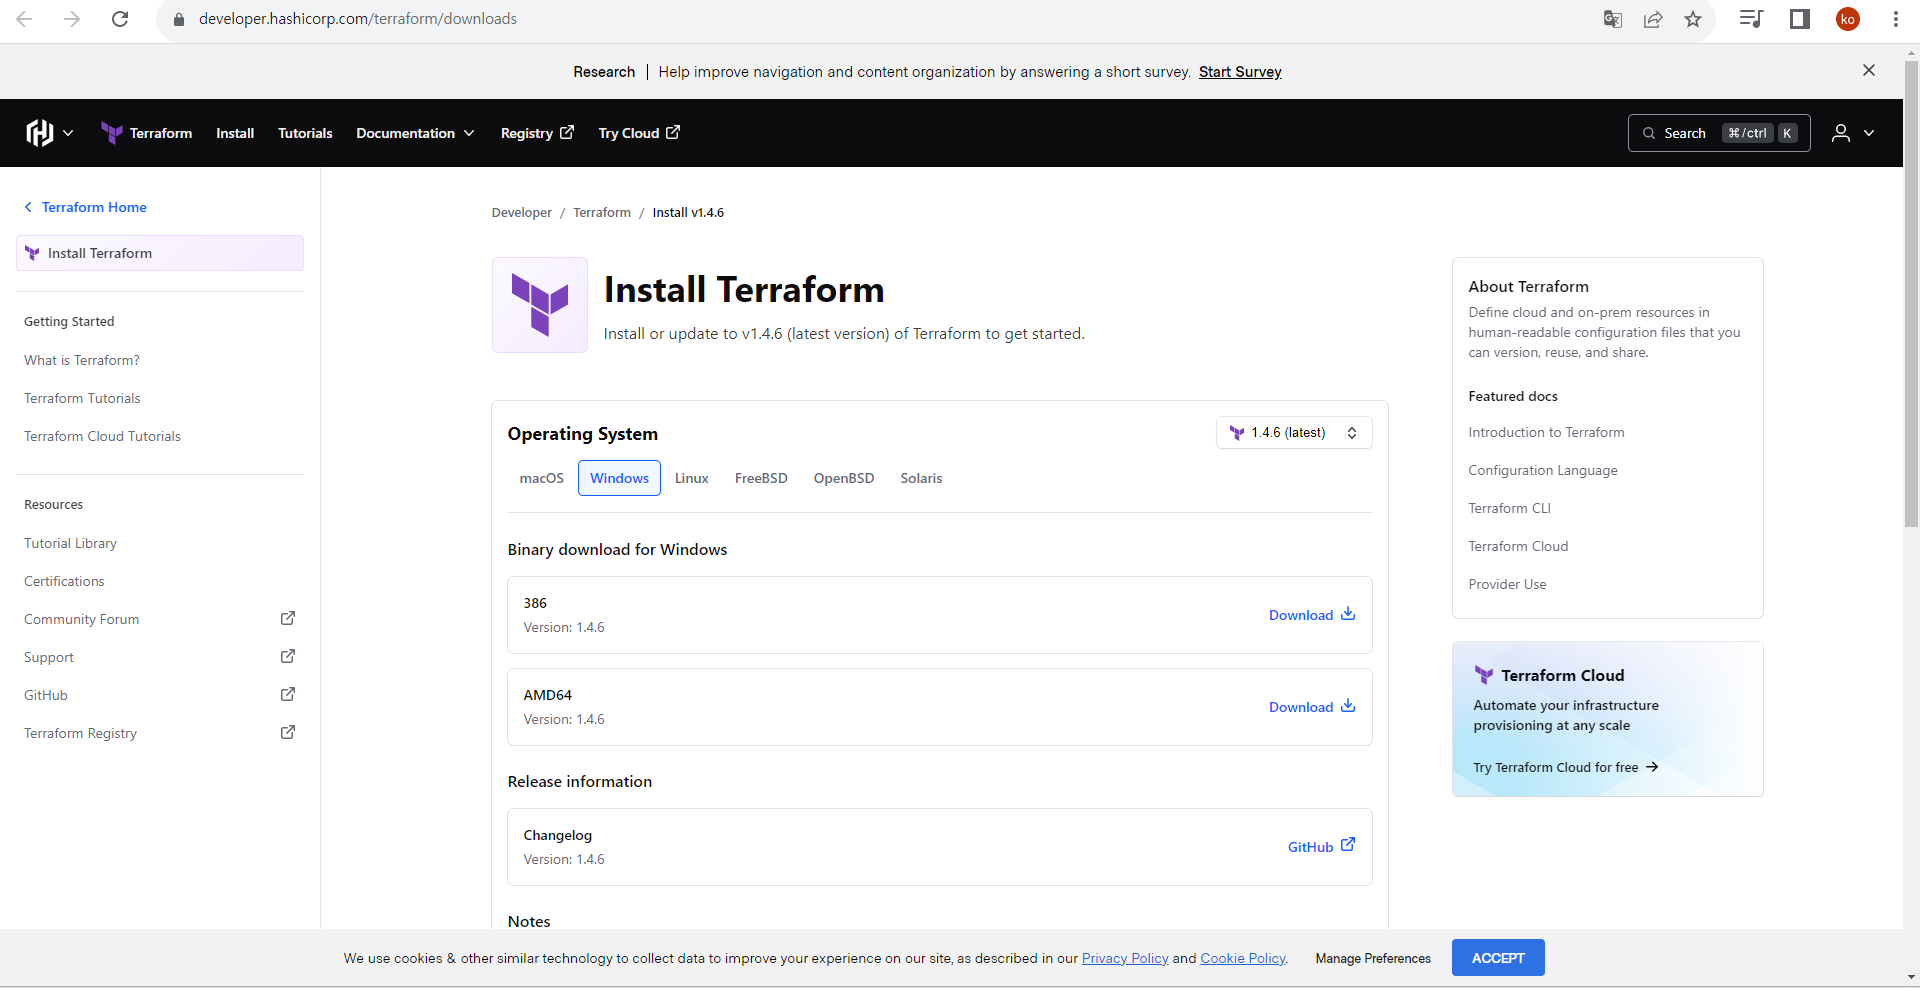The height and width of the screenshot is (988, 1920).
Task: Click the HashiCorp logo in the navbar
Action: click(x=40, y=132)
